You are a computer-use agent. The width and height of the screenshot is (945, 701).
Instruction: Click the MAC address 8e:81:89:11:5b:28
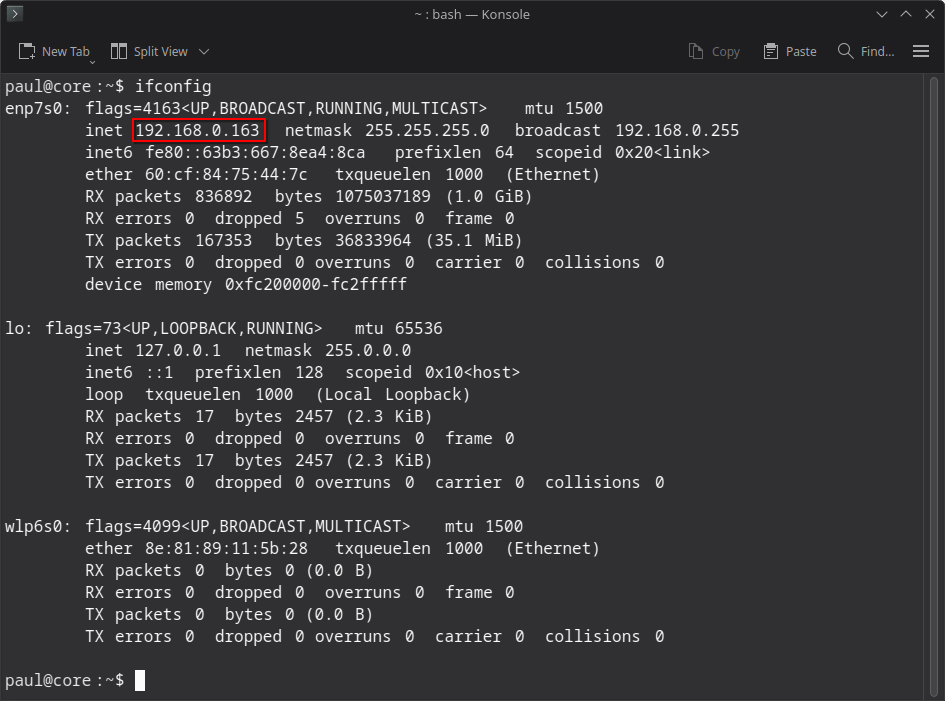tap(226, 549)
